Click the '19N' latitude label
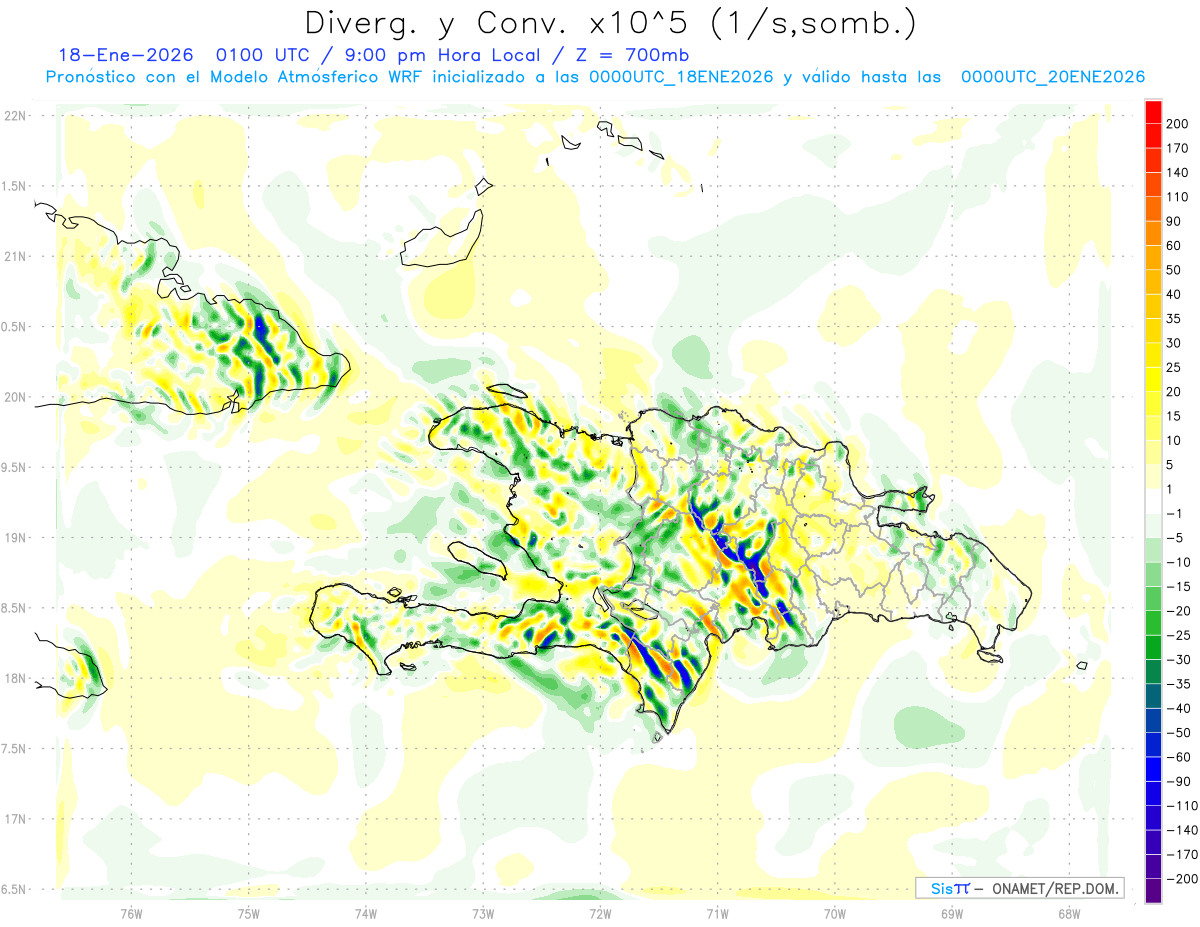This screenshot has width=1200, height=927. pyautogui.click(x=15, y=538)
